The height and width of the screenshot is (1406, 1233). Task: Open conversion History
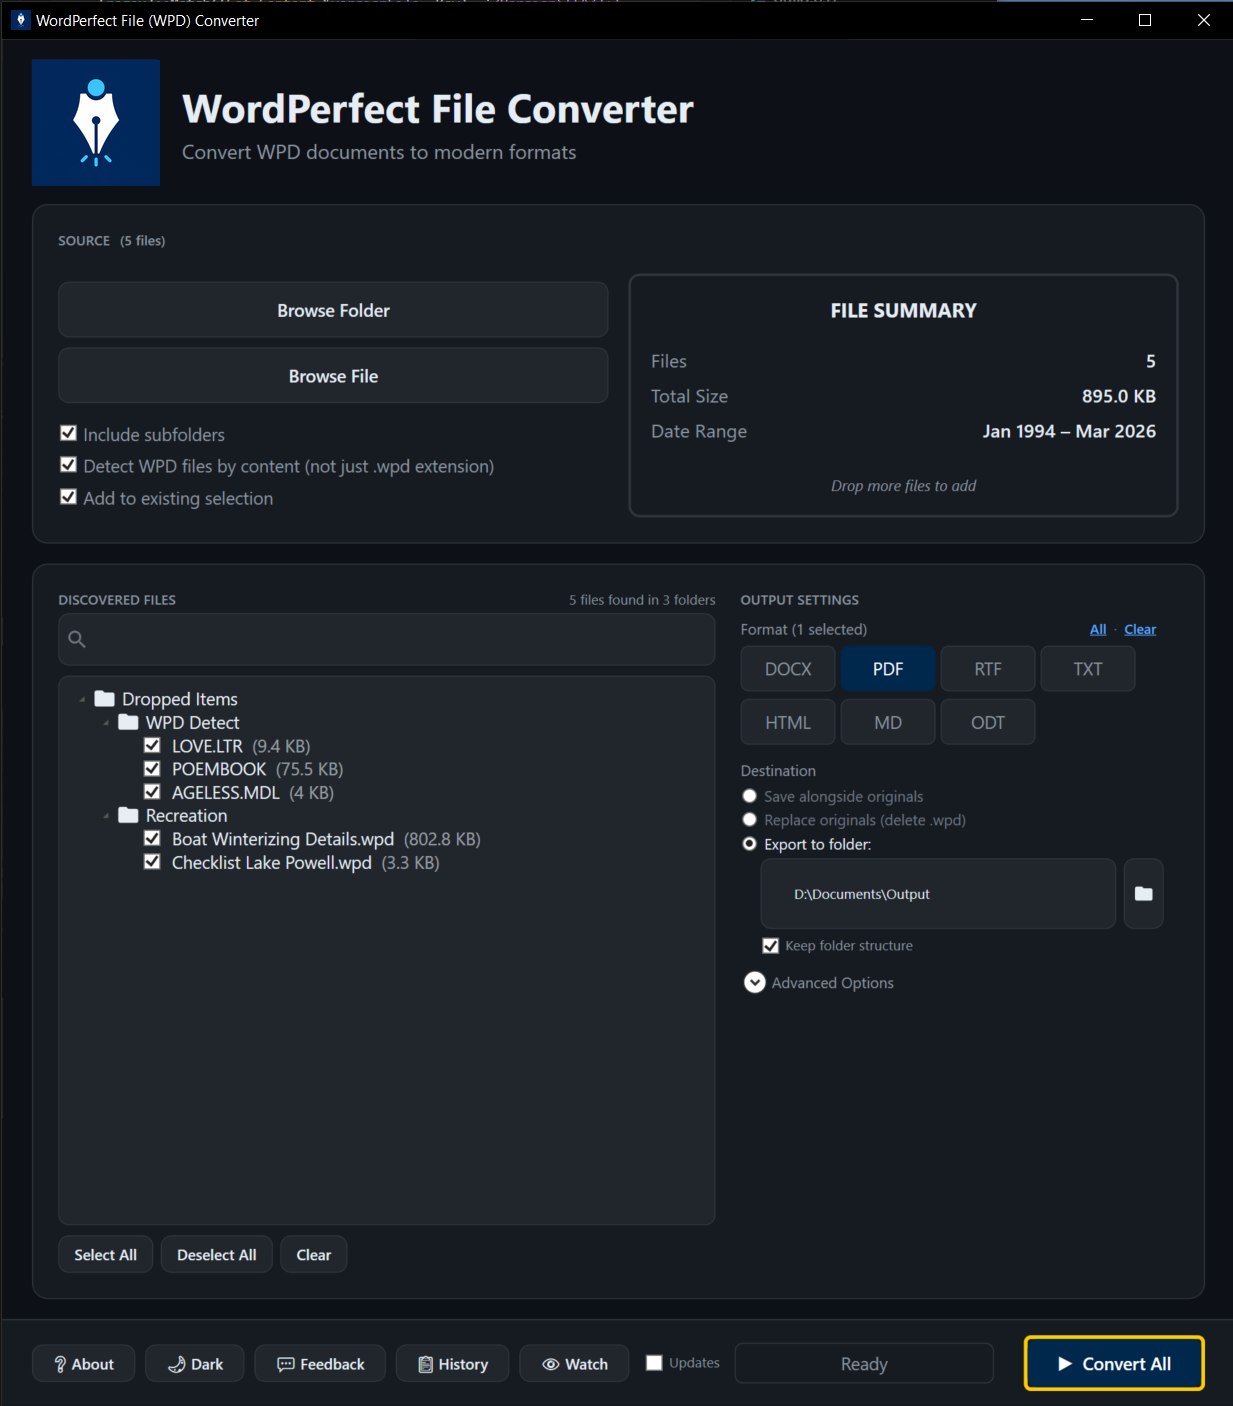[453, 1363]
